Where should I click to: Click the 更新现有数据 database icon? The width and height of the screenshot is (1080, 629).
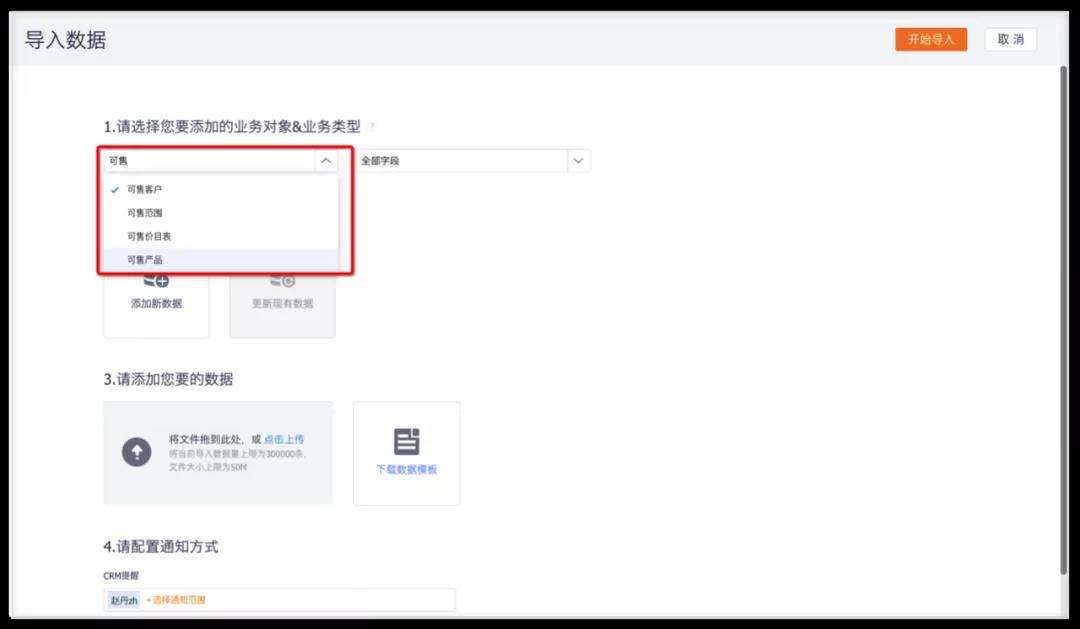point(282,282)
